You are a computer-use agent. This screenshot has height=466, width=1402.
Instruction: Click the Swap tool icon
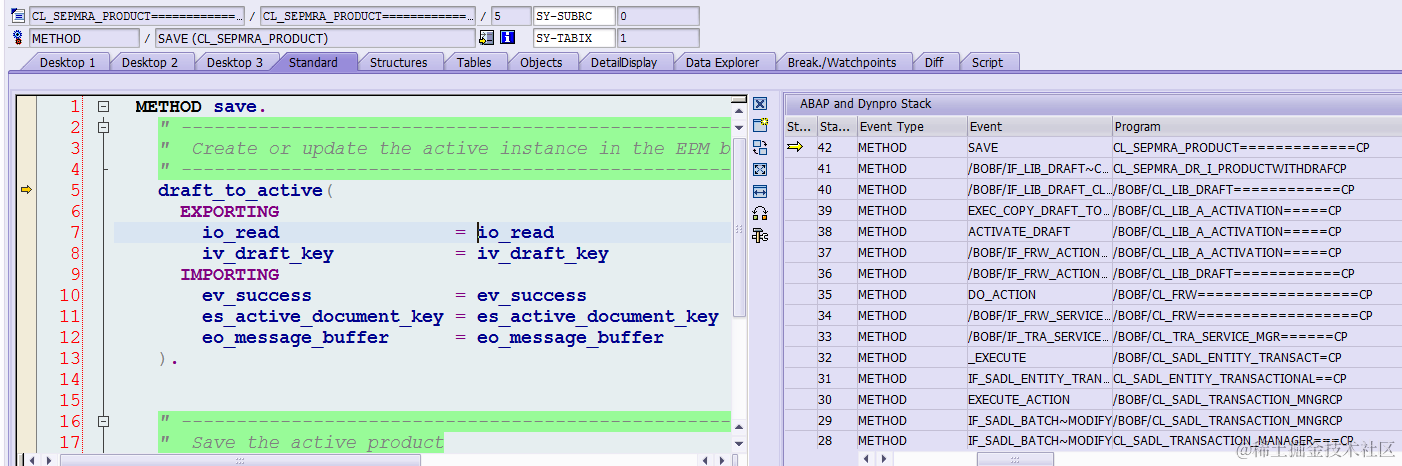760,213
